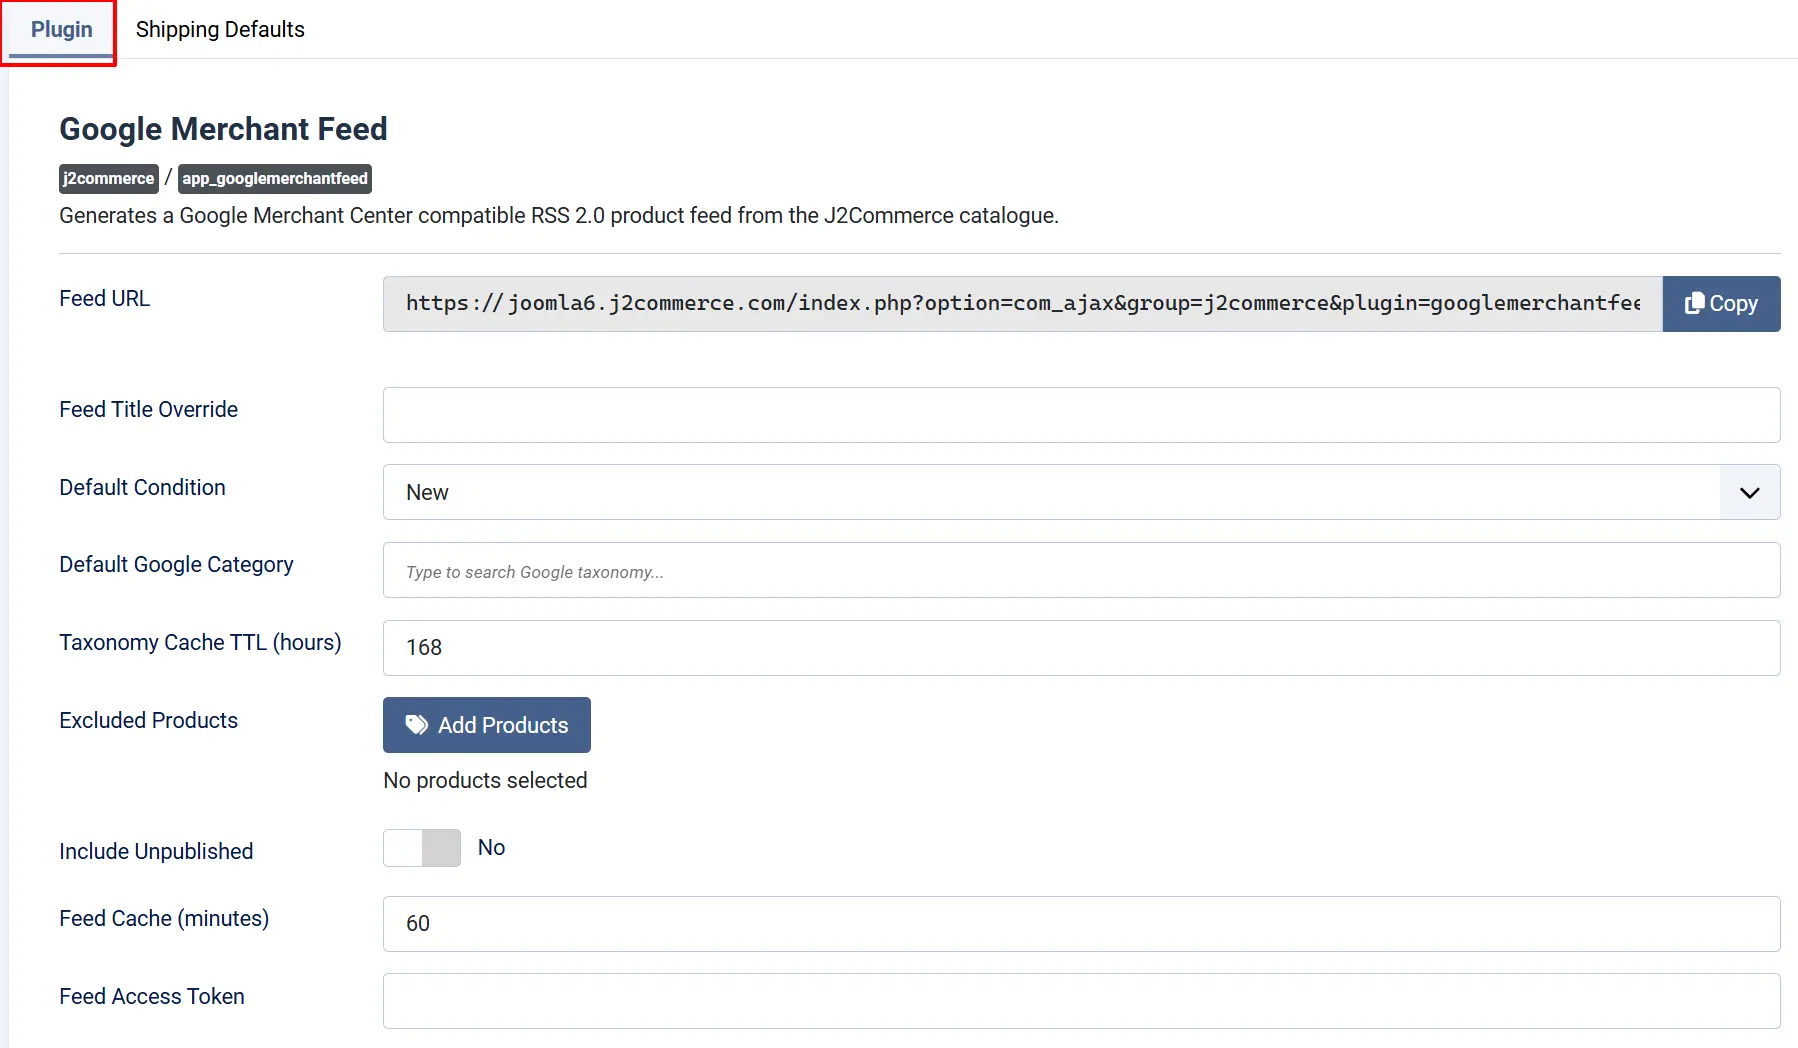Image resolution: width=1798 pixels, height=1048 pixels.
Task: Click the Excluded Products label
Action: (148, 720)
